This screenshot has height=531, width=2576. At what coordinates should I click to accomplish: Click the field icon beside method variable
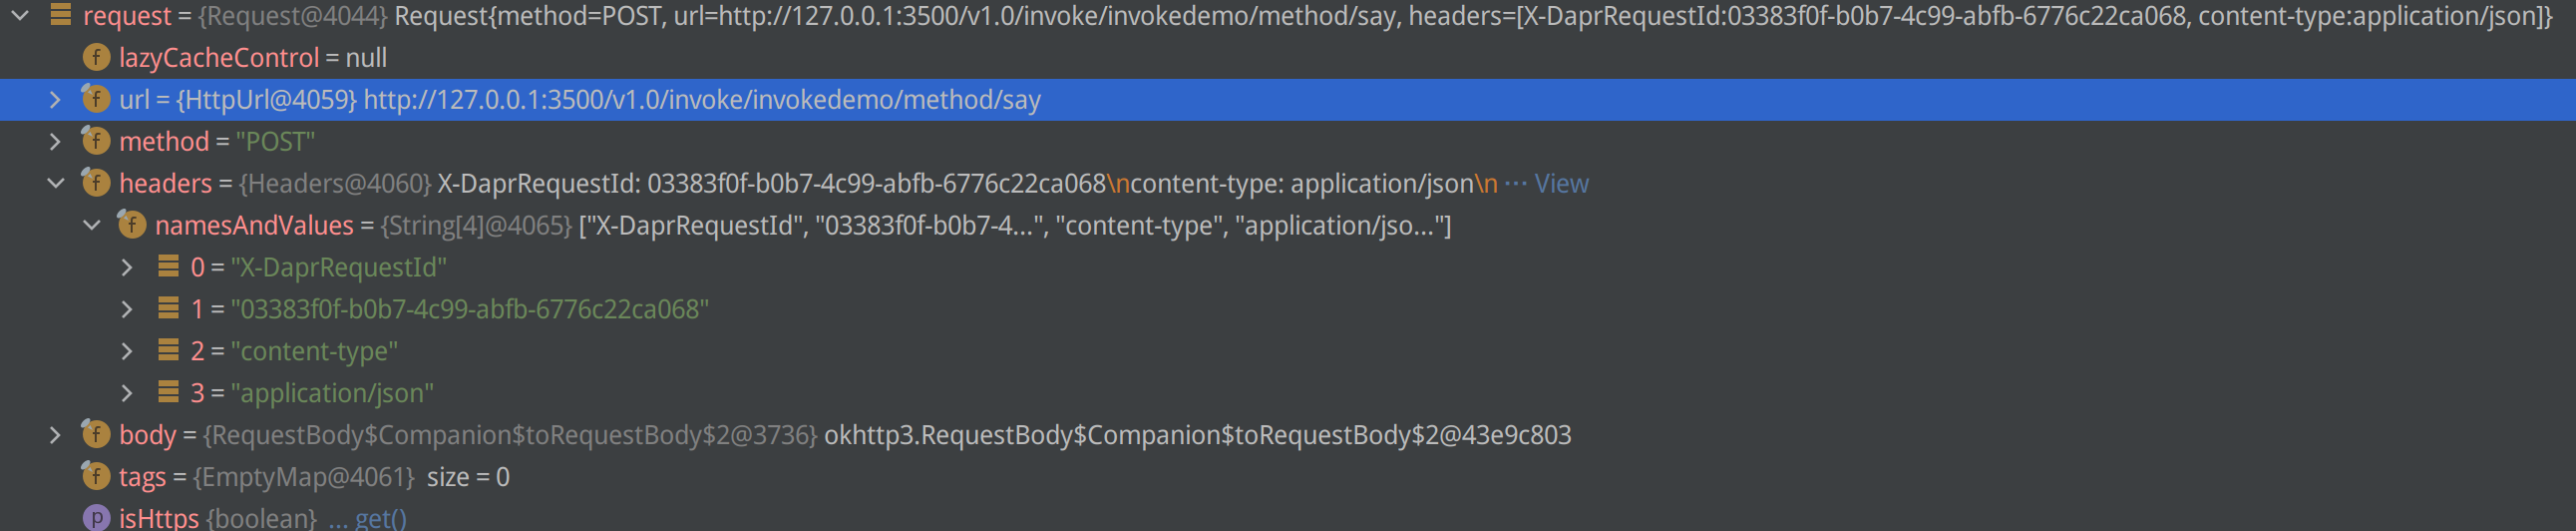tap(96, 142)
